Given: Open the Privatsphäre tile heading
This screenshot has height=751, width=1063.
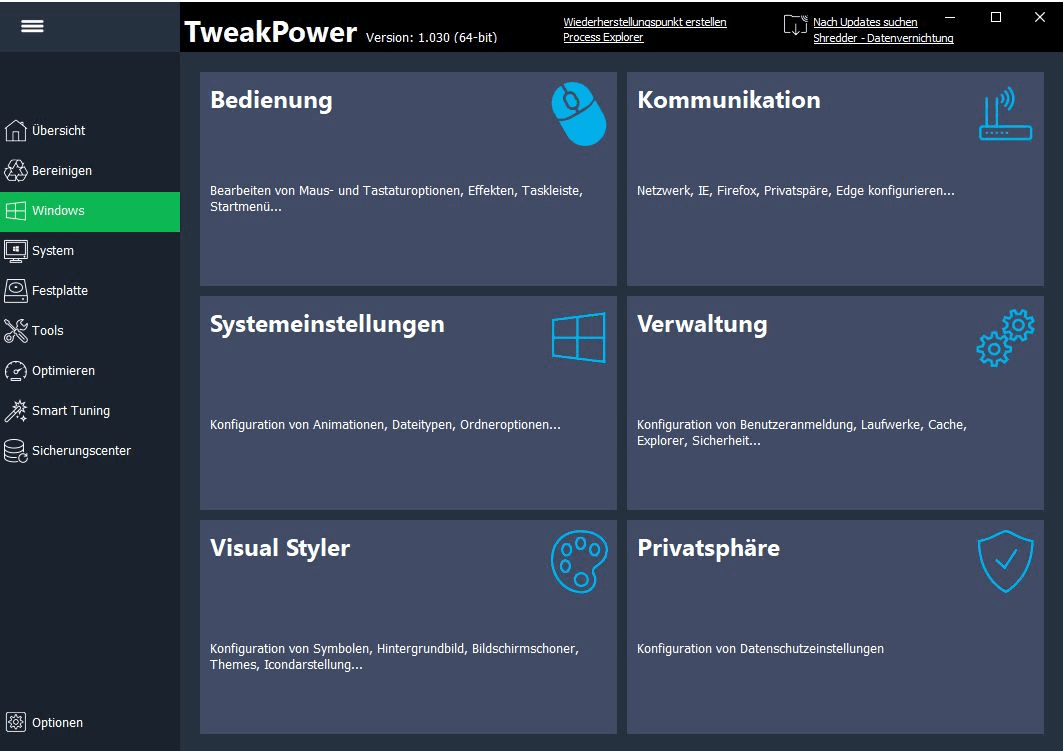Looking at the screenshot, I should [x=708, y=548].
